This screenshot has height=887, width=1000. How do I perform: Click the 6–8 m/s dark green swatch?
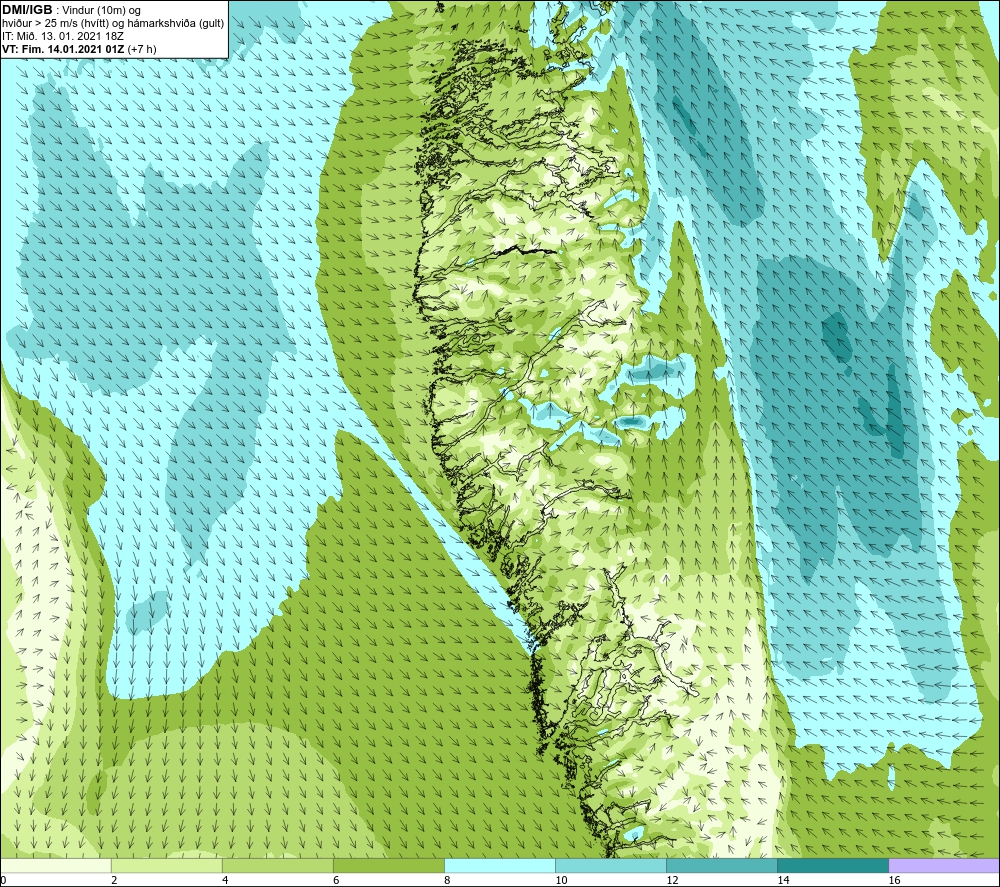point(389,866)
